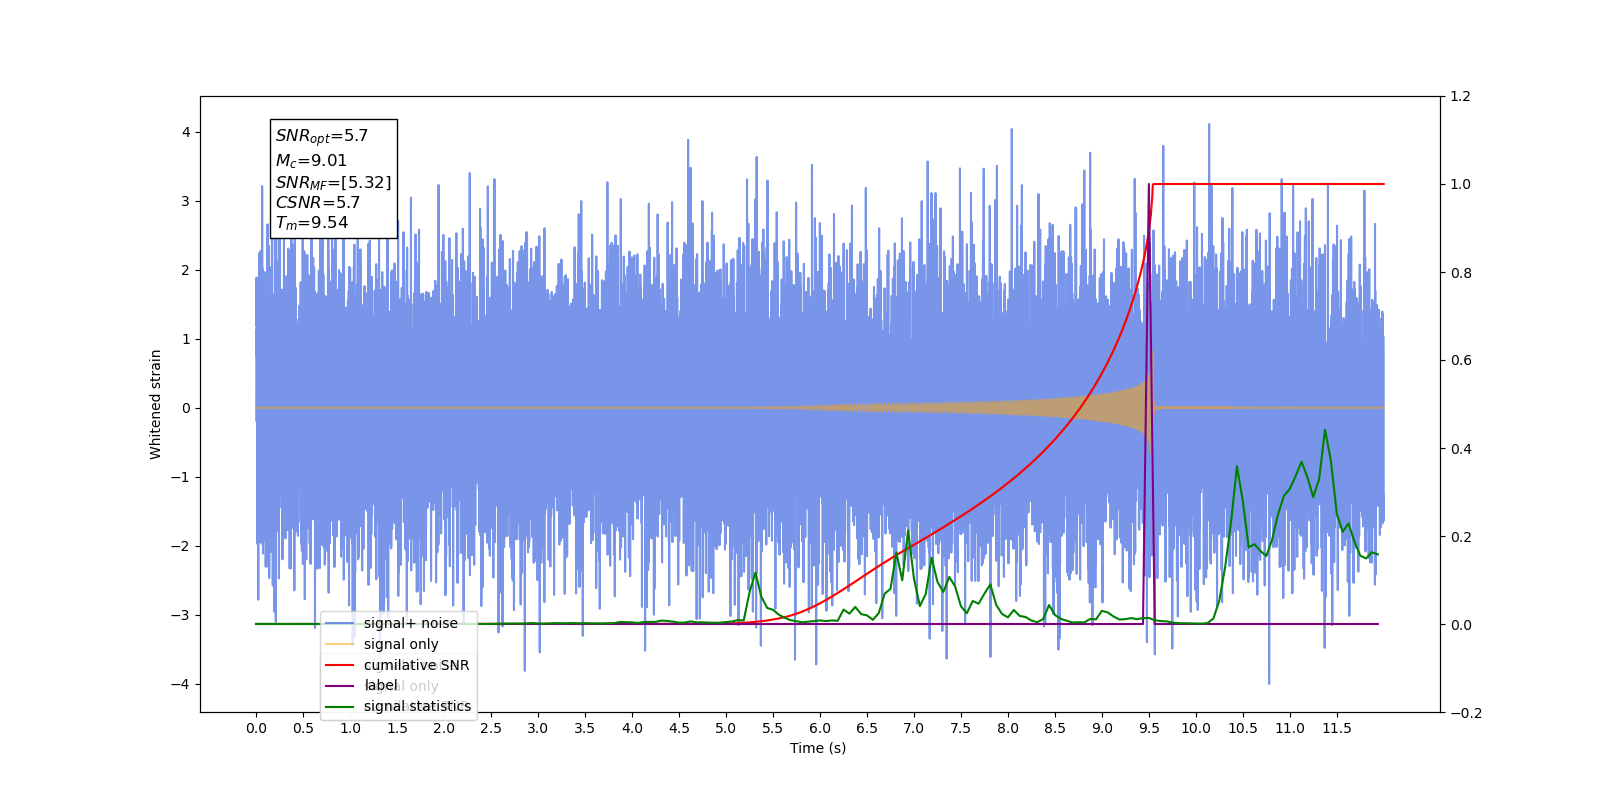Click the left y-axis tick label 3

pyautogui.click(x=186, y=201)
